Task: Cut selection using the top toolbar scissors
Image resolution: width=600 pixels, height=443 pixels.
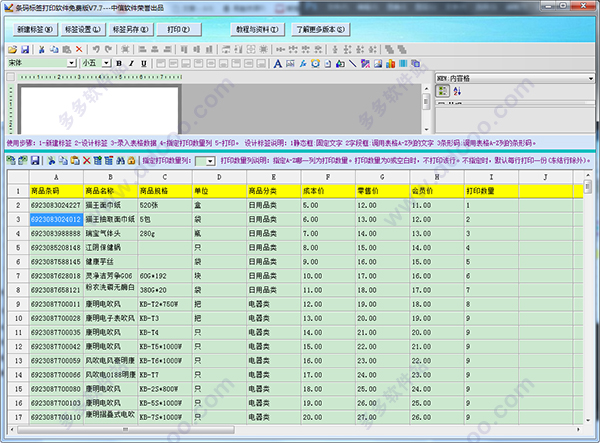Action: 42,49
